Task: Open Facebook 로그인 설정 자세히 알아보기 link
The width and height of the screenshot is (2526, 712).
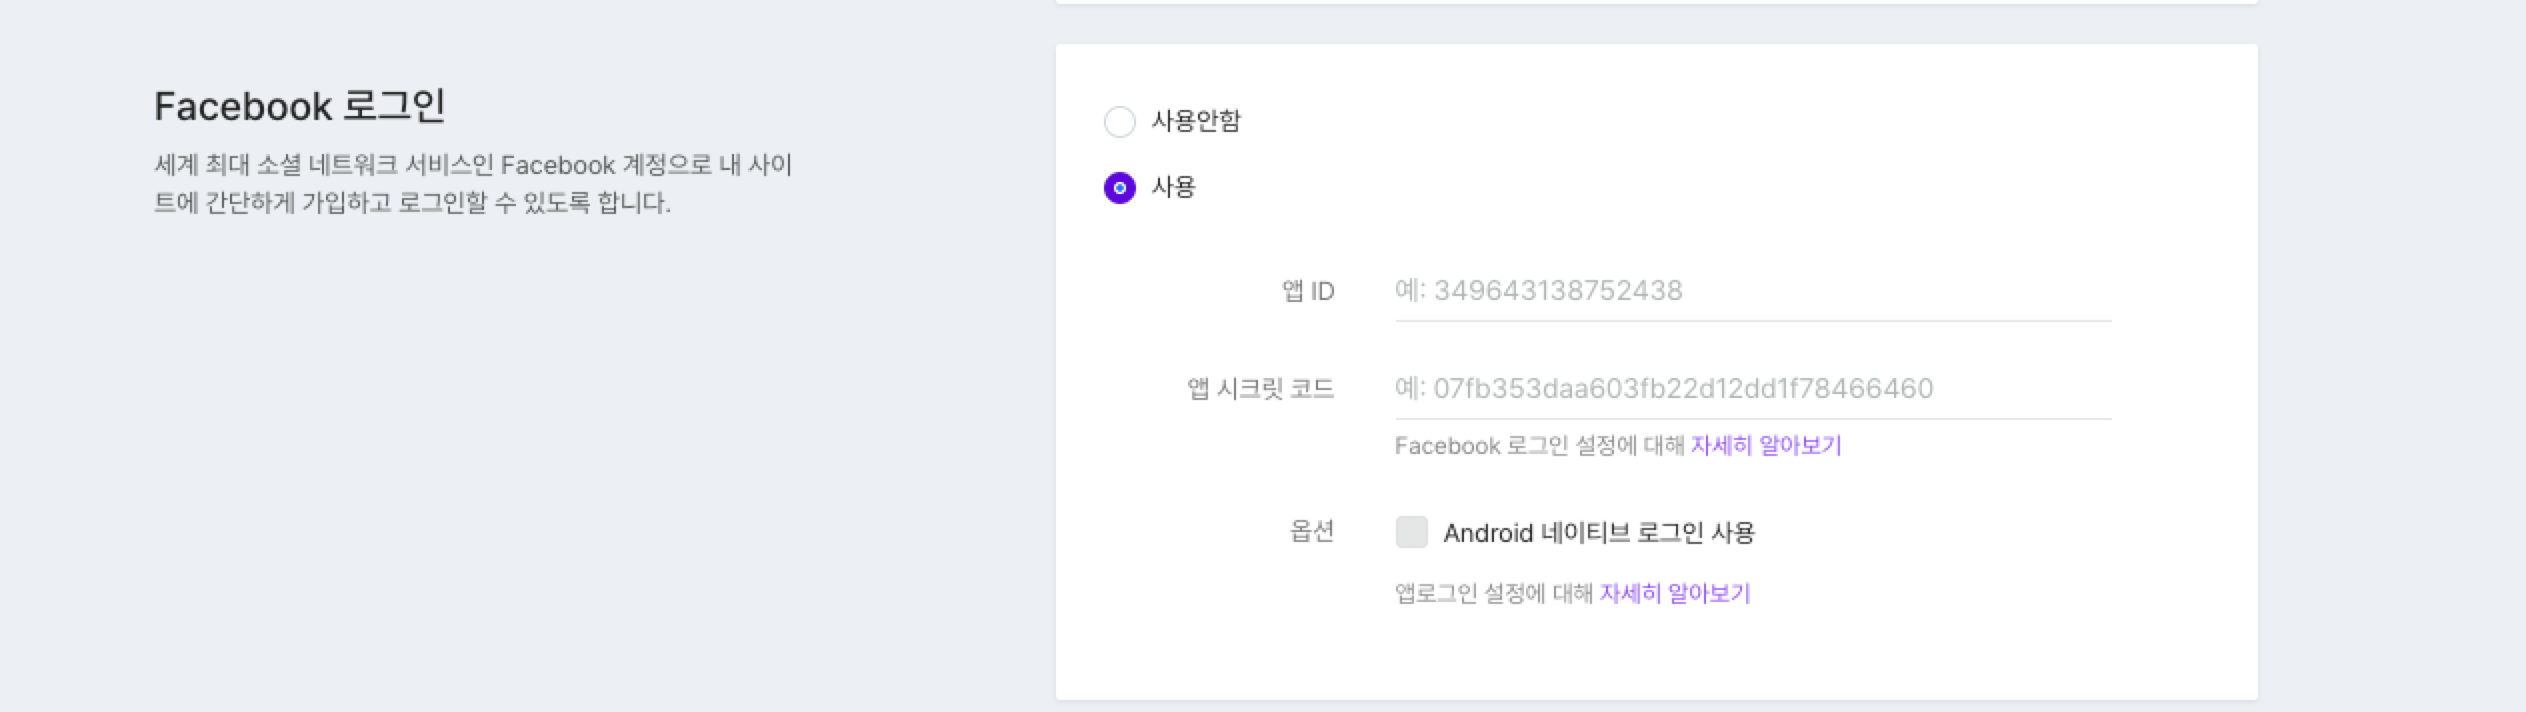Action: [1765, 446]
